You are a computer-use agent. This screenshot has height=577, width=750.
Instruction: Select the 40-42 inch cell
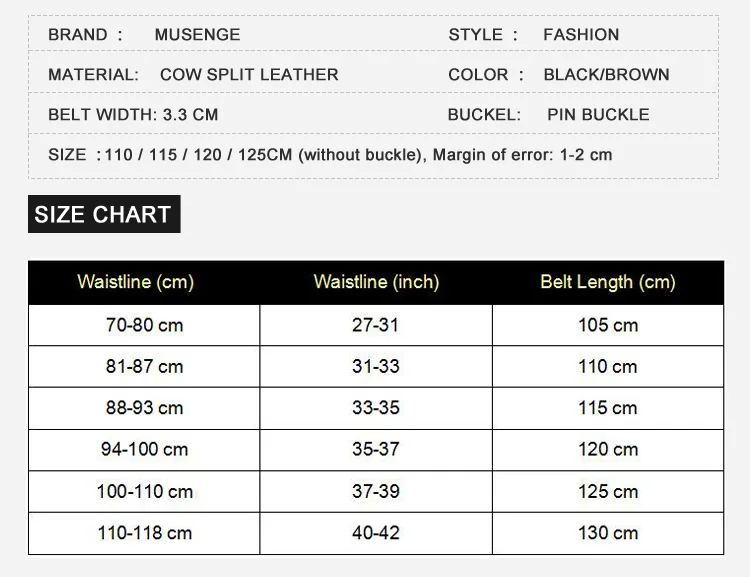[376, 533]
